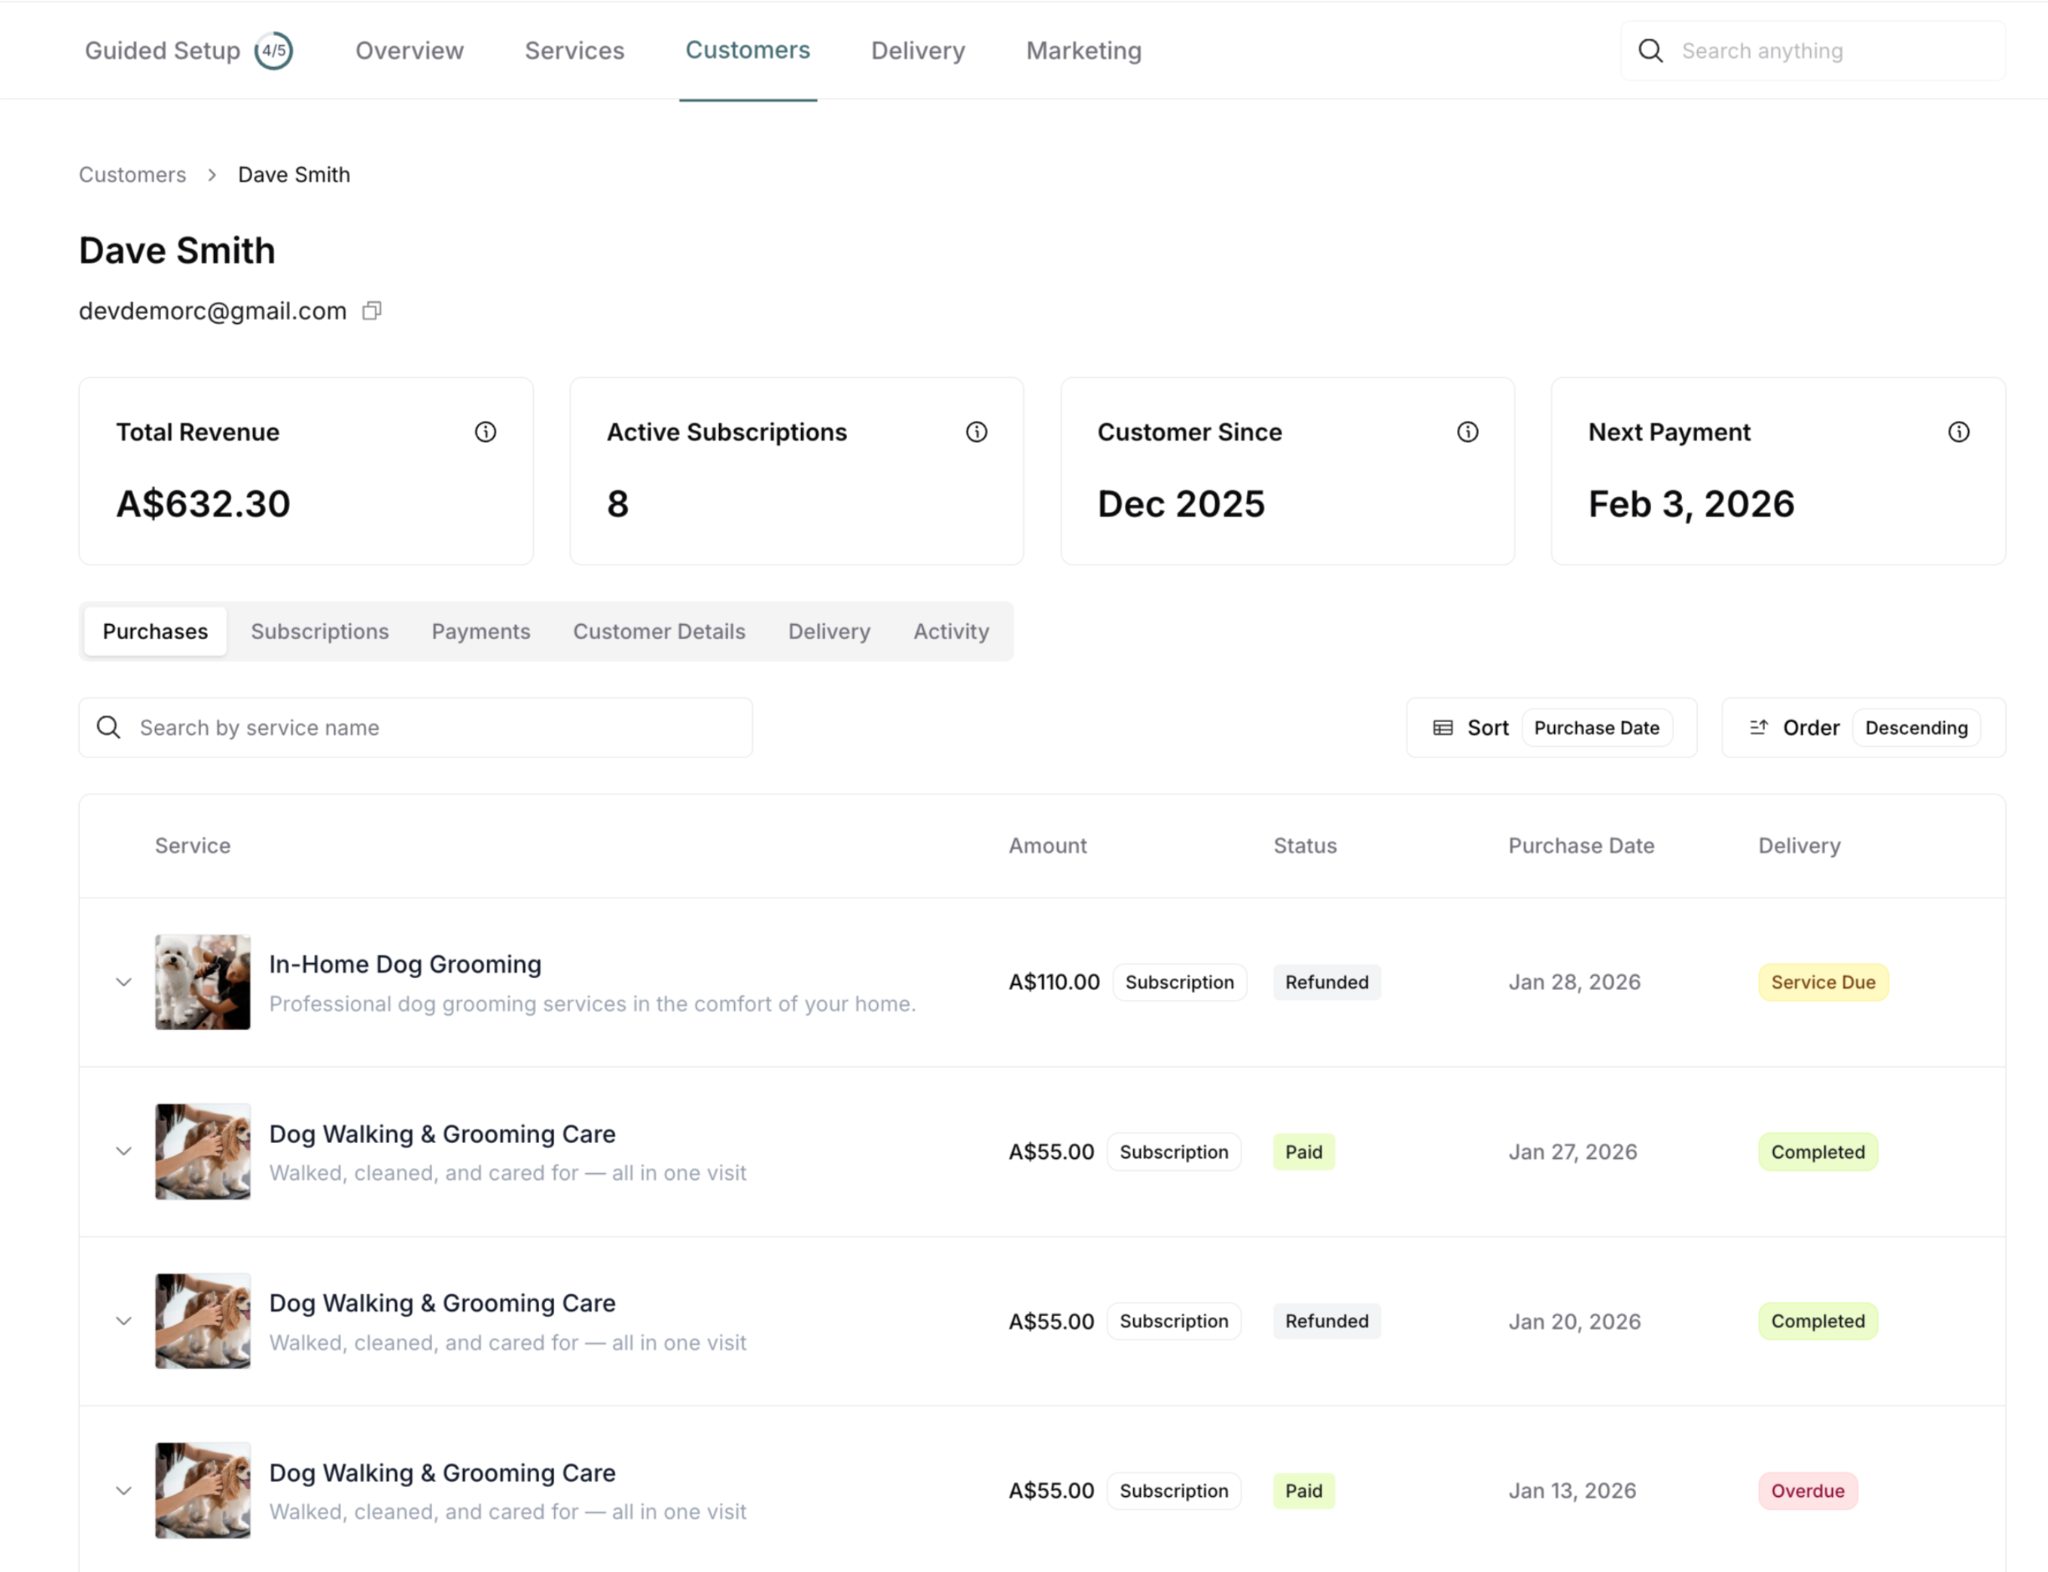Go to the Marketing menu
Image resolution: width=2048 pixels, height=1572 pixels.
coord(1083,51)
